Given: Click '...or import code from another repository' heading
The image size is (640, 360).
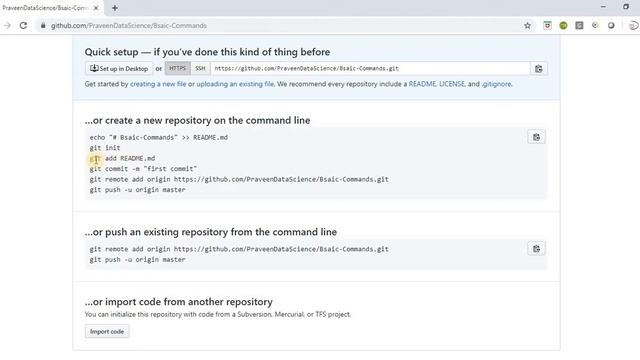Looking at the screenshot, I should [x=179, y=302].
